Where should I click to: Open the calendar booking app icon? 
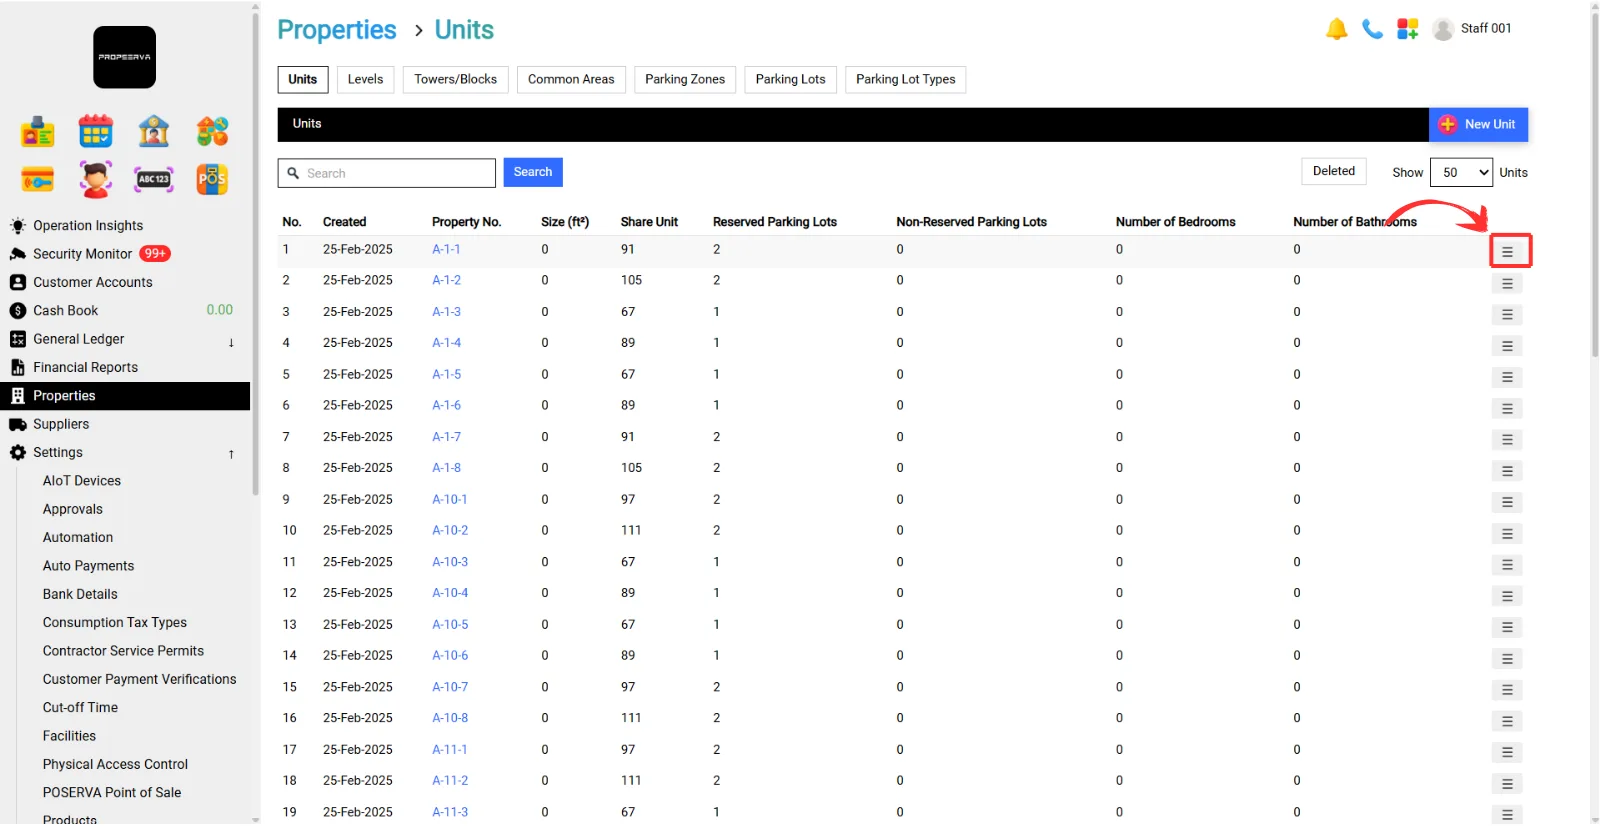[x=96, y=131]
